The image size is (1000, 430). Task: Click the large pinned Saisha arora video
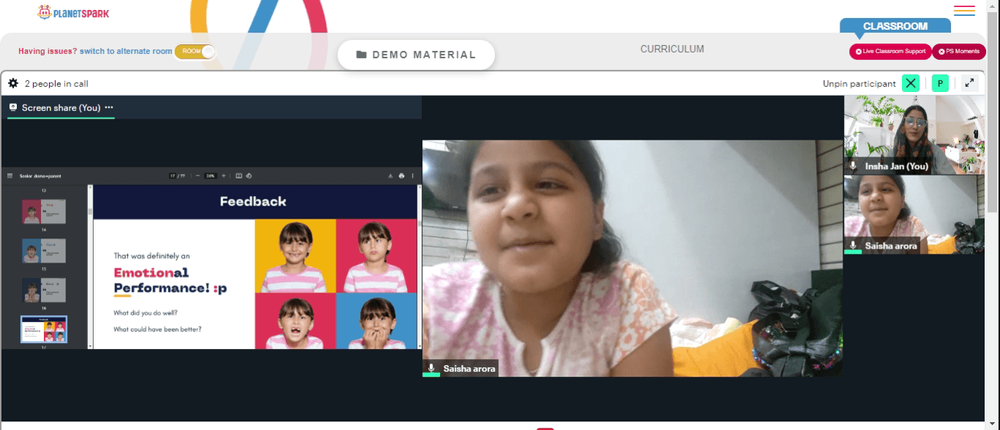pos(632,258)
